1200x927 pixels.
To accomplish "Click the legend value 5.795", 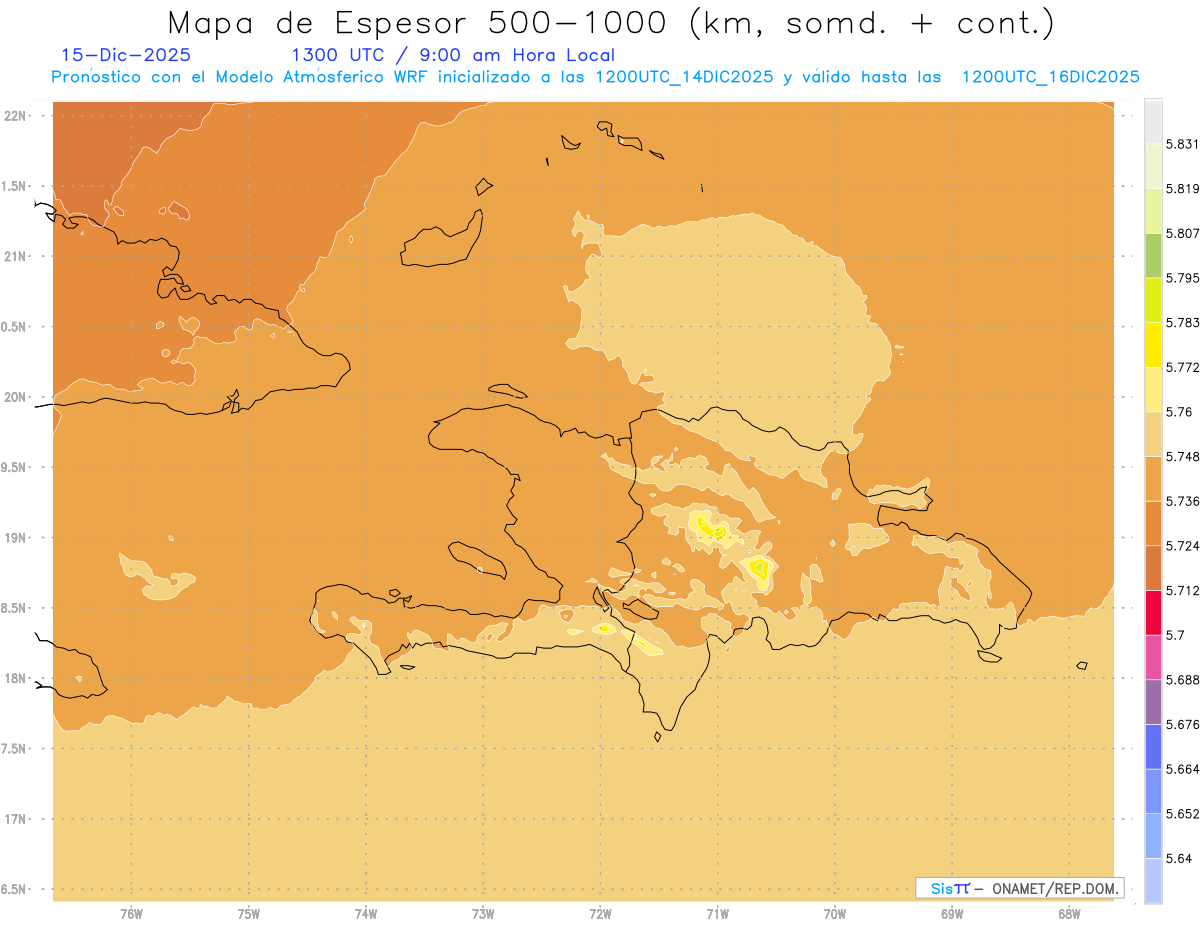I will (x=1182, y=278).
